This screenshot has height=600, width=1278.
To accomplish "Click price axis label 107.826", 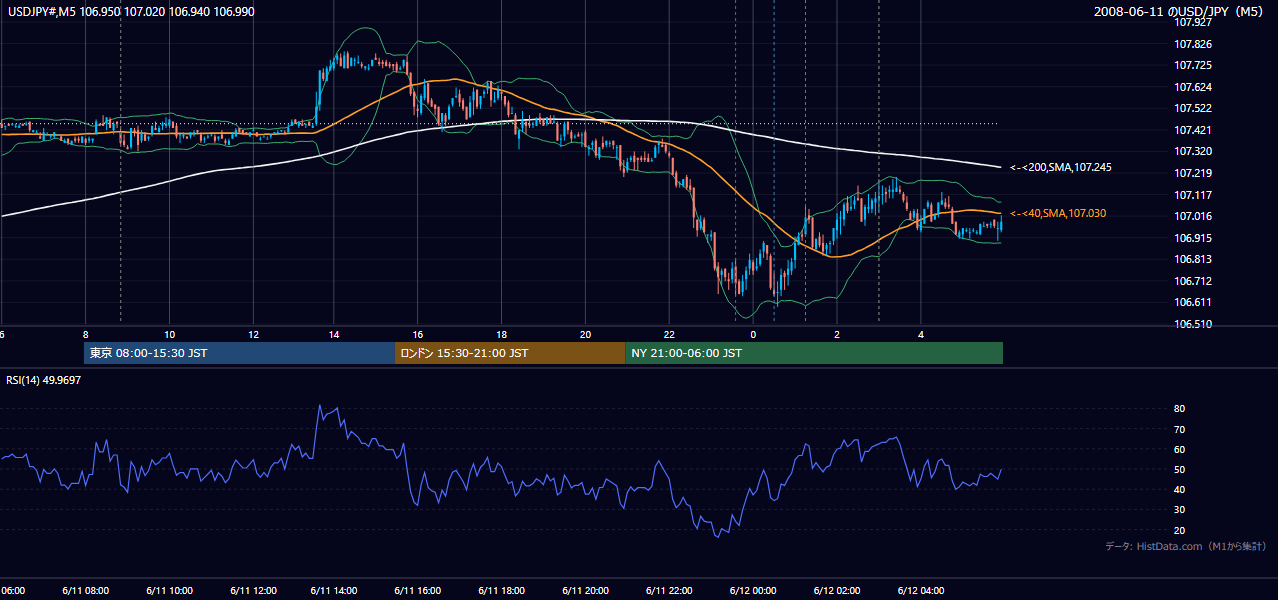I will (x=1194, y=44).
